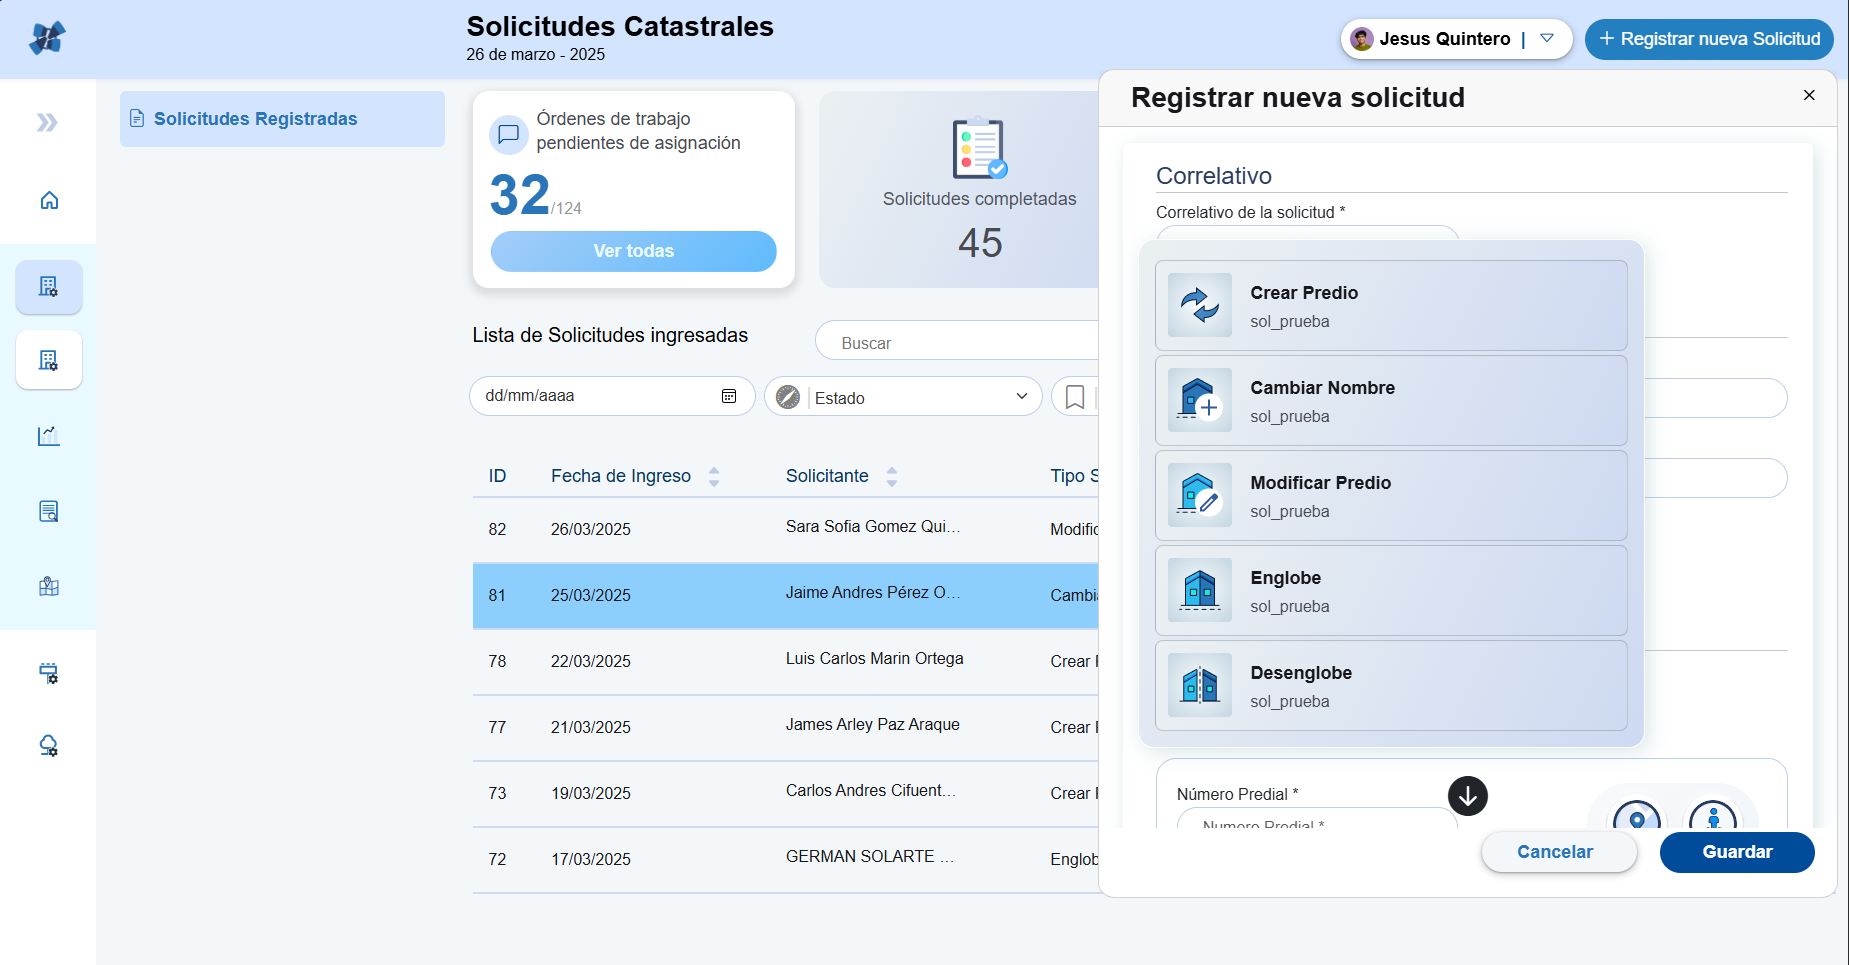Click Ver todas button

[x=633, y=251]
